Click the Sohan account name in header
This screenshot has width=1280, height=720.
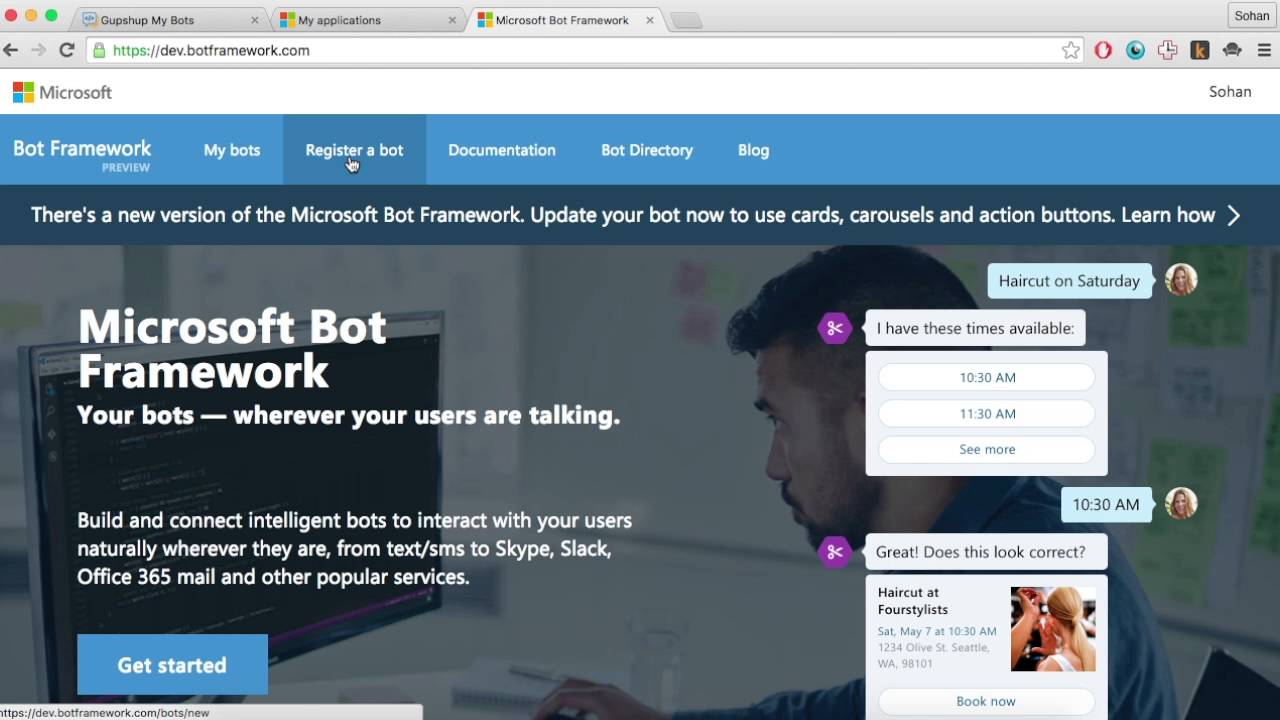[1230, 92]
